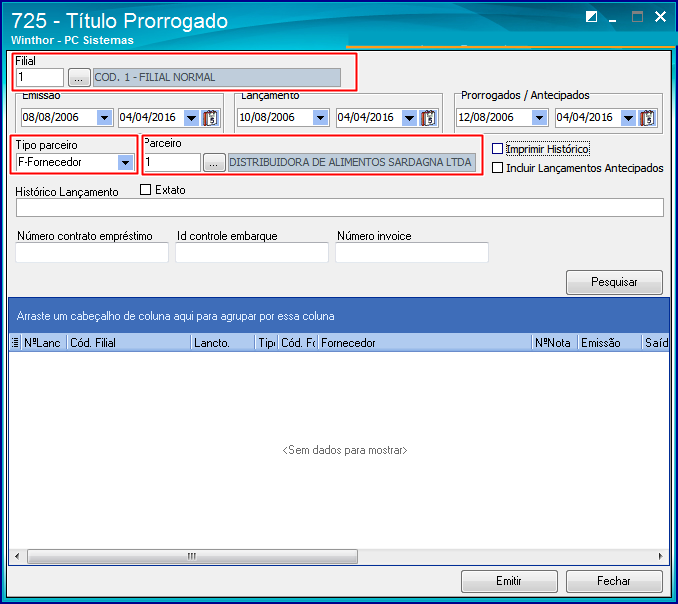The image size is (678, 604).
Task: Click the Pesquisar button
Action: [x=614, y=282]
